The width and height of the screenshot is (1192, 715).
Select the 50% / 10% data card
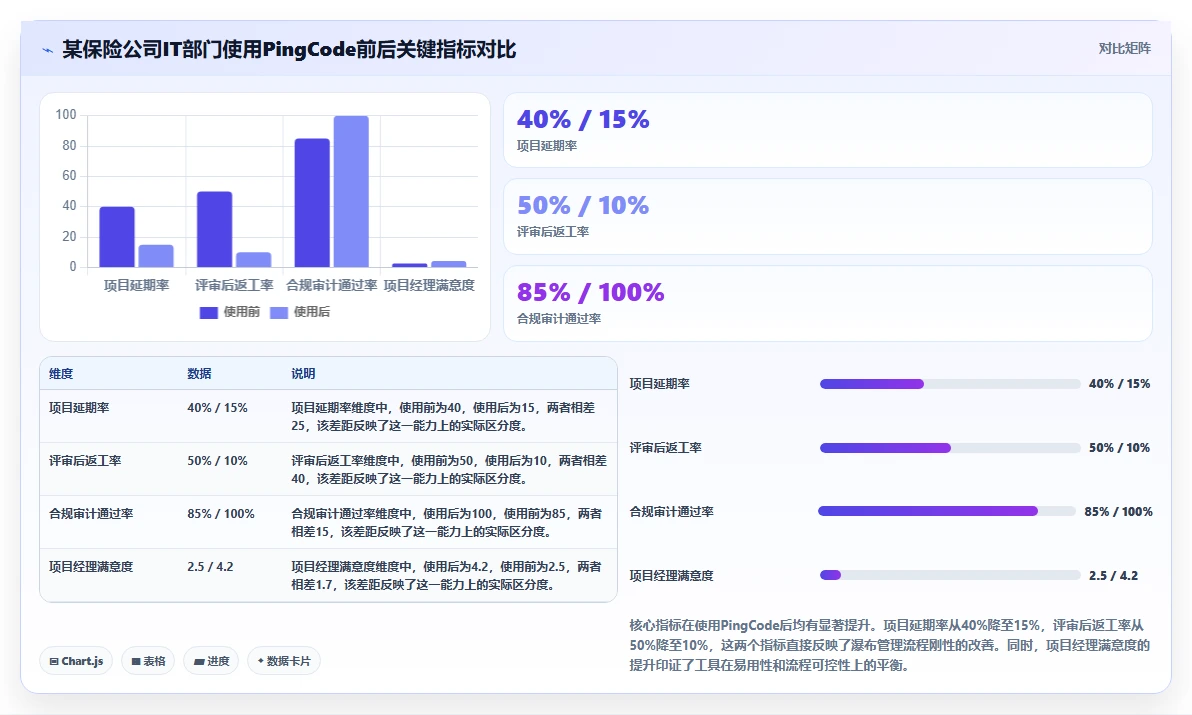828,217
